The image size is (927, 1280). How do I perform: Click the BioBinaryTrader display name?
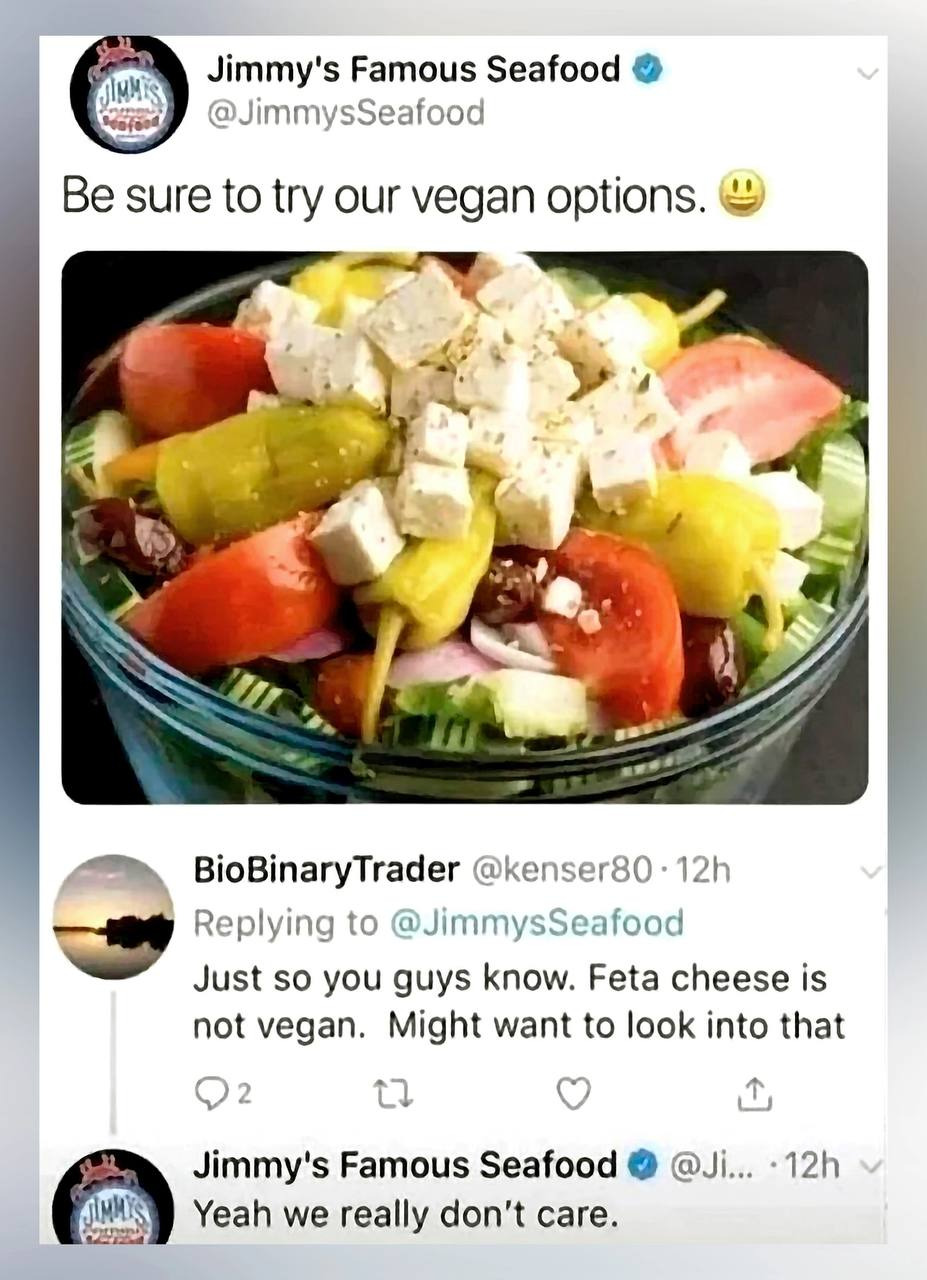[x=326, y=871]
